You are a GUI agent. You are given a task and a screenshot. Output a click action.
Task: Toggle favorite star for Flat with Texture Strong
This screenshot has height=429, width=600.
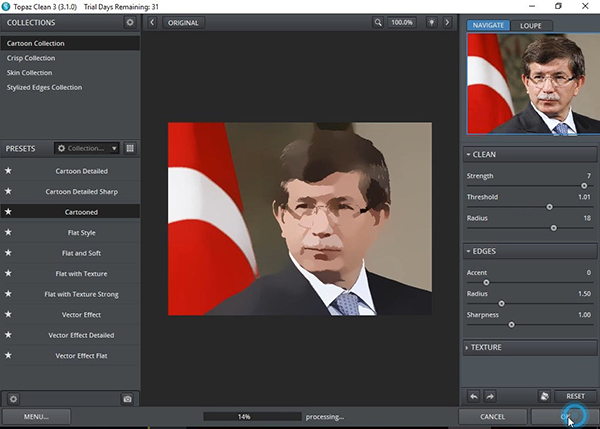click(8, 294)
